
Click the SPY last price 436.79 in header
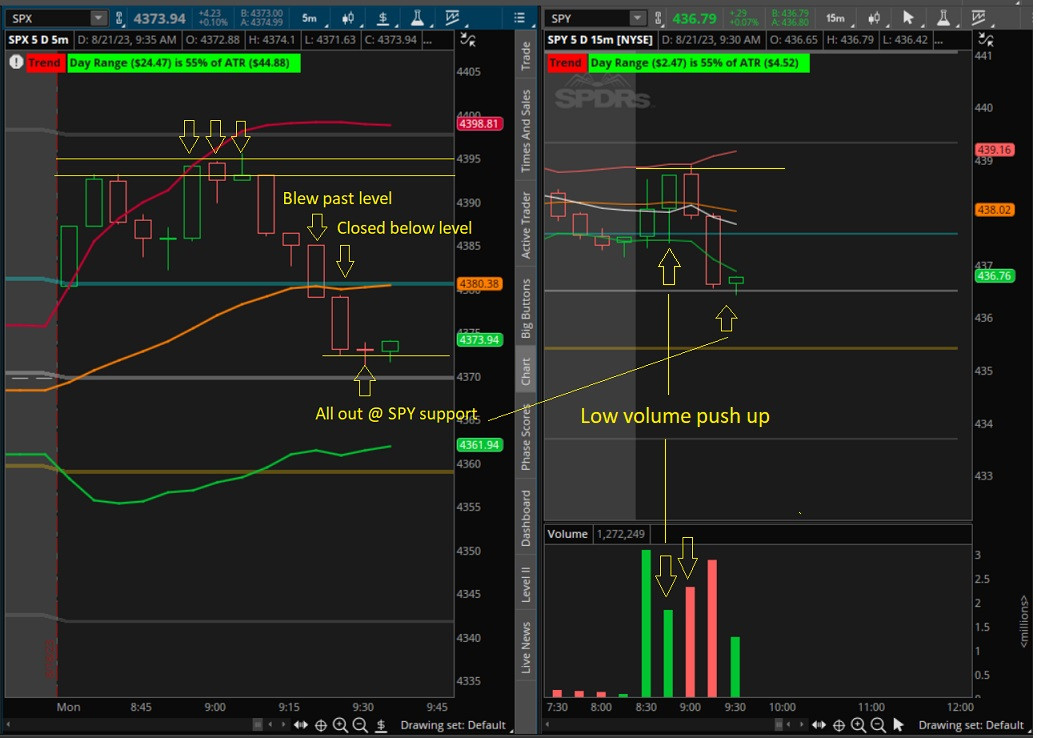(x=694, y=19)
